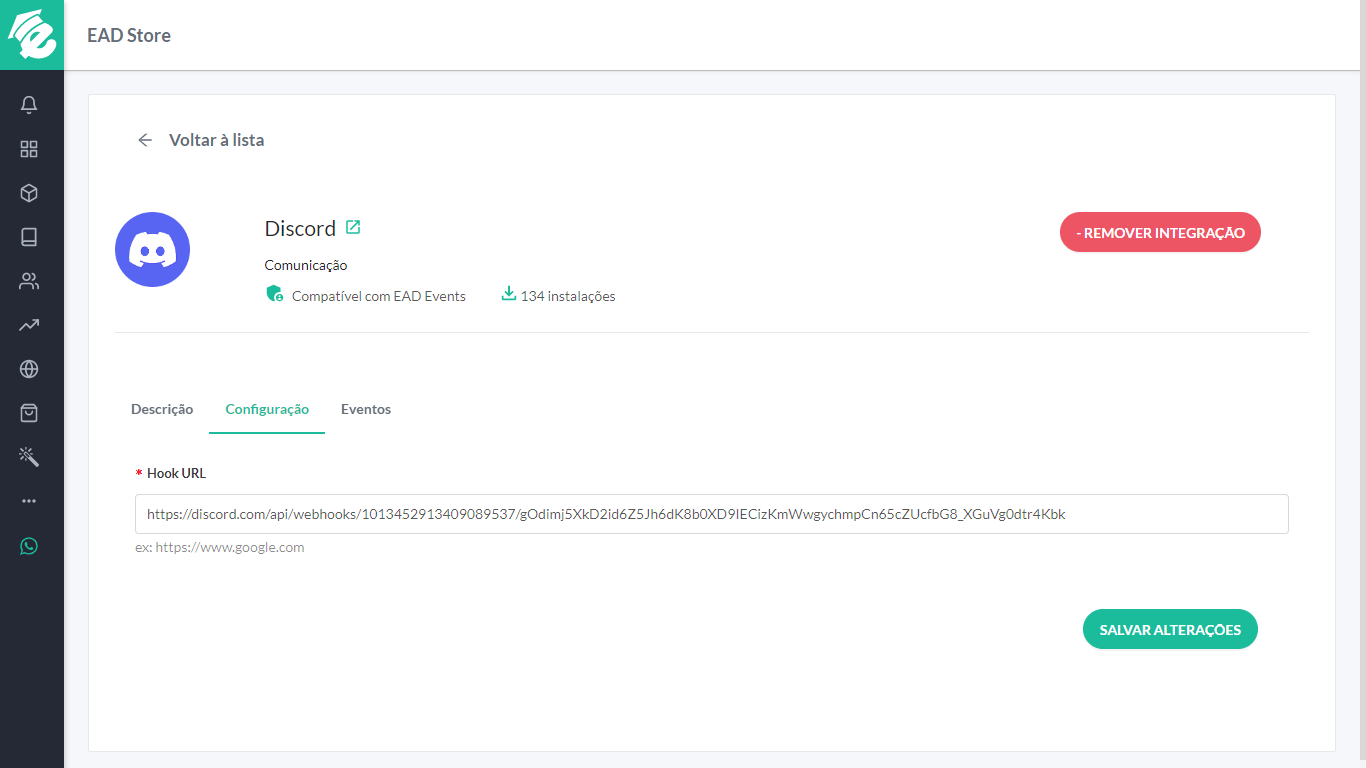Image resolution: width=1366 pixels, height=768 pixels.
Task: Click the Hook URL field label
Action: [x=176, y=473]
